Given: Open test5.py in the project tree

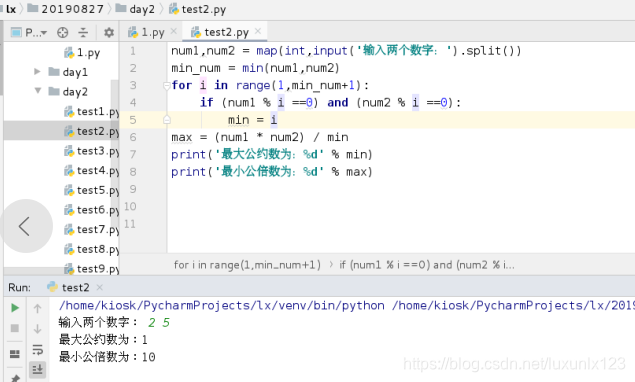Looking at the screenshot, I should pos(92,190).
